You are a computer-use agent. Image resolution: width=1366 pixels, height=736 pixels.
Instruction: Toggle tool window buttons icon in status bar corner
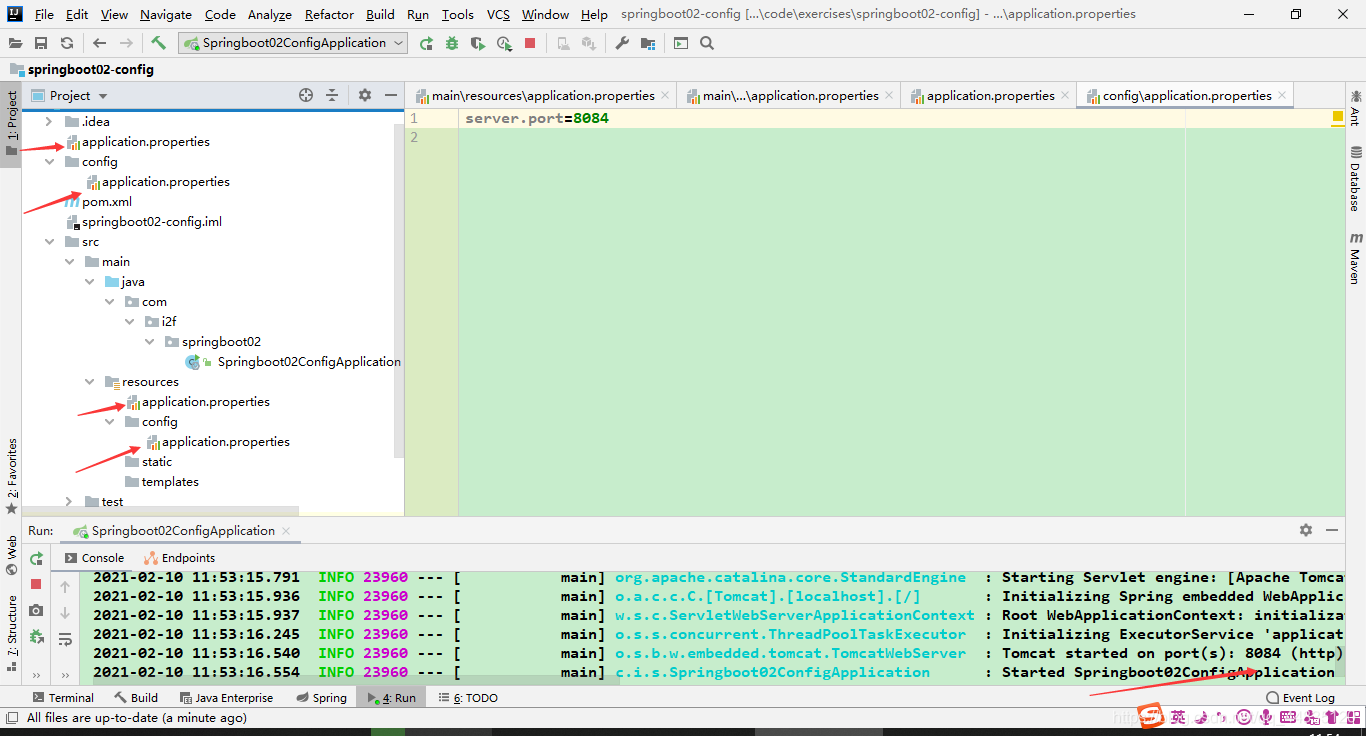click(12, 717)
